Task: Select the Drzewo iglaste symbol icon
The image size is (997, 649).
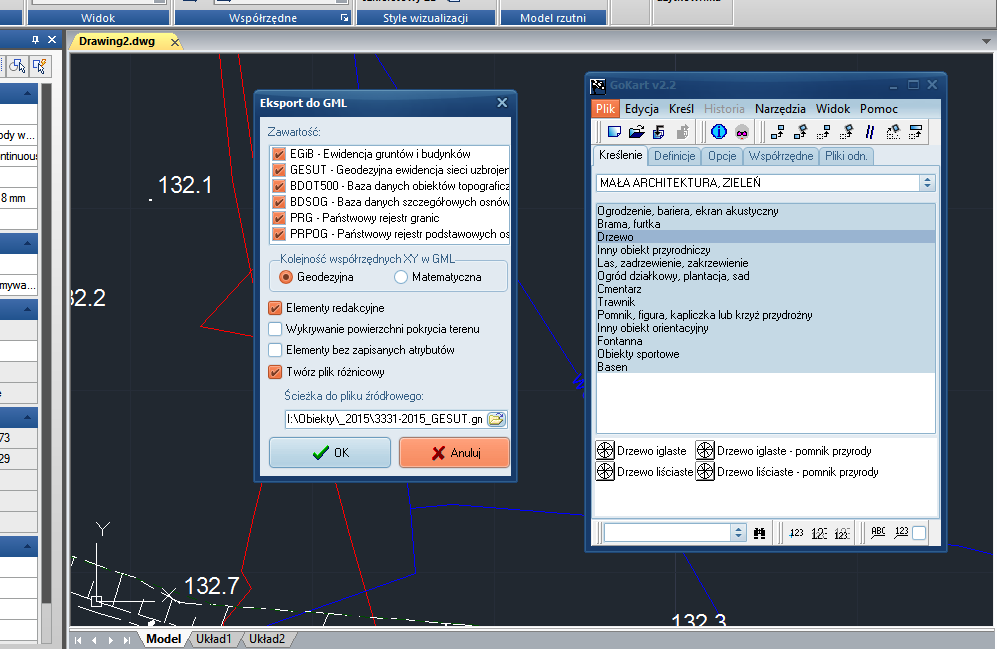Action: pos(605,451)
